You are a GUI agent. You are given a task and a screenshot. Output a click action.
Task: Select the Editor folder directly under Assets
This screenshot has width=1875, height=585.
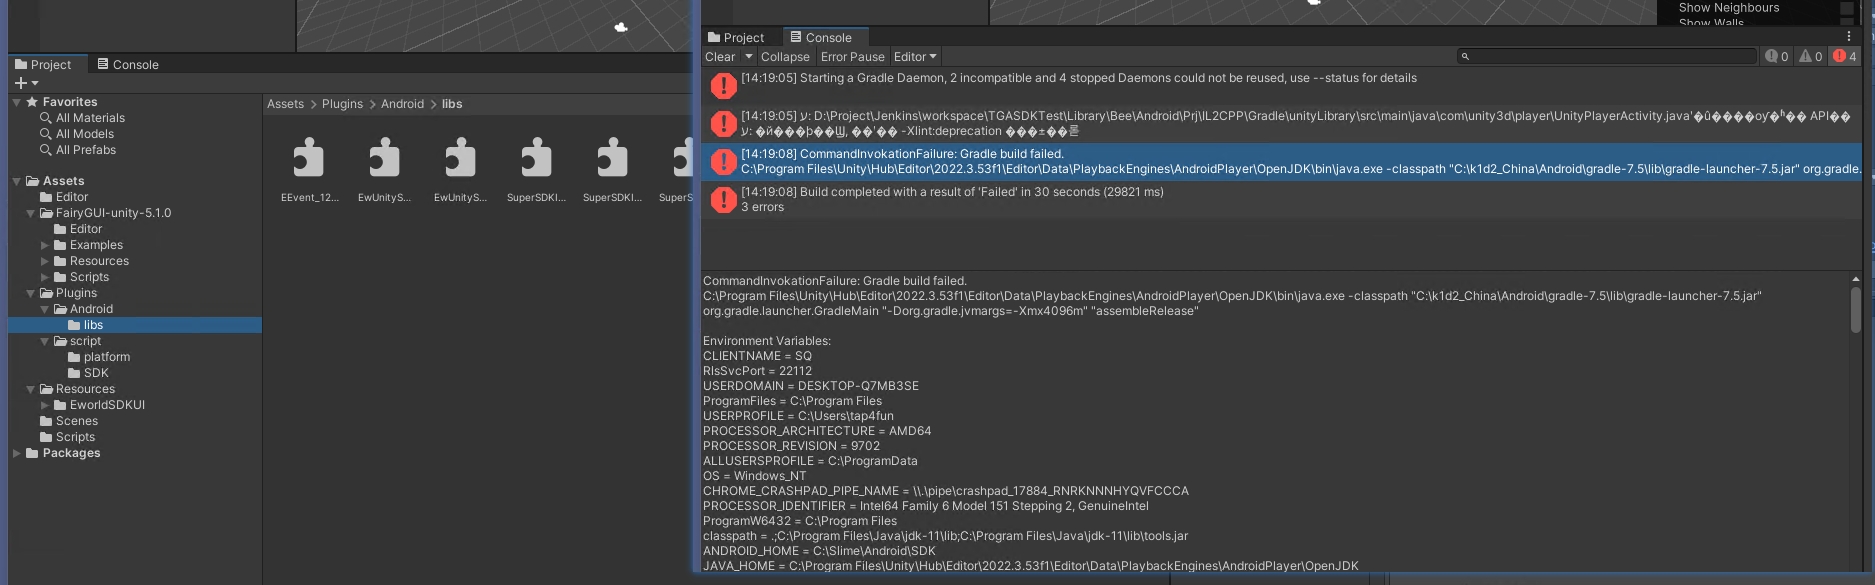pos(64,197)
